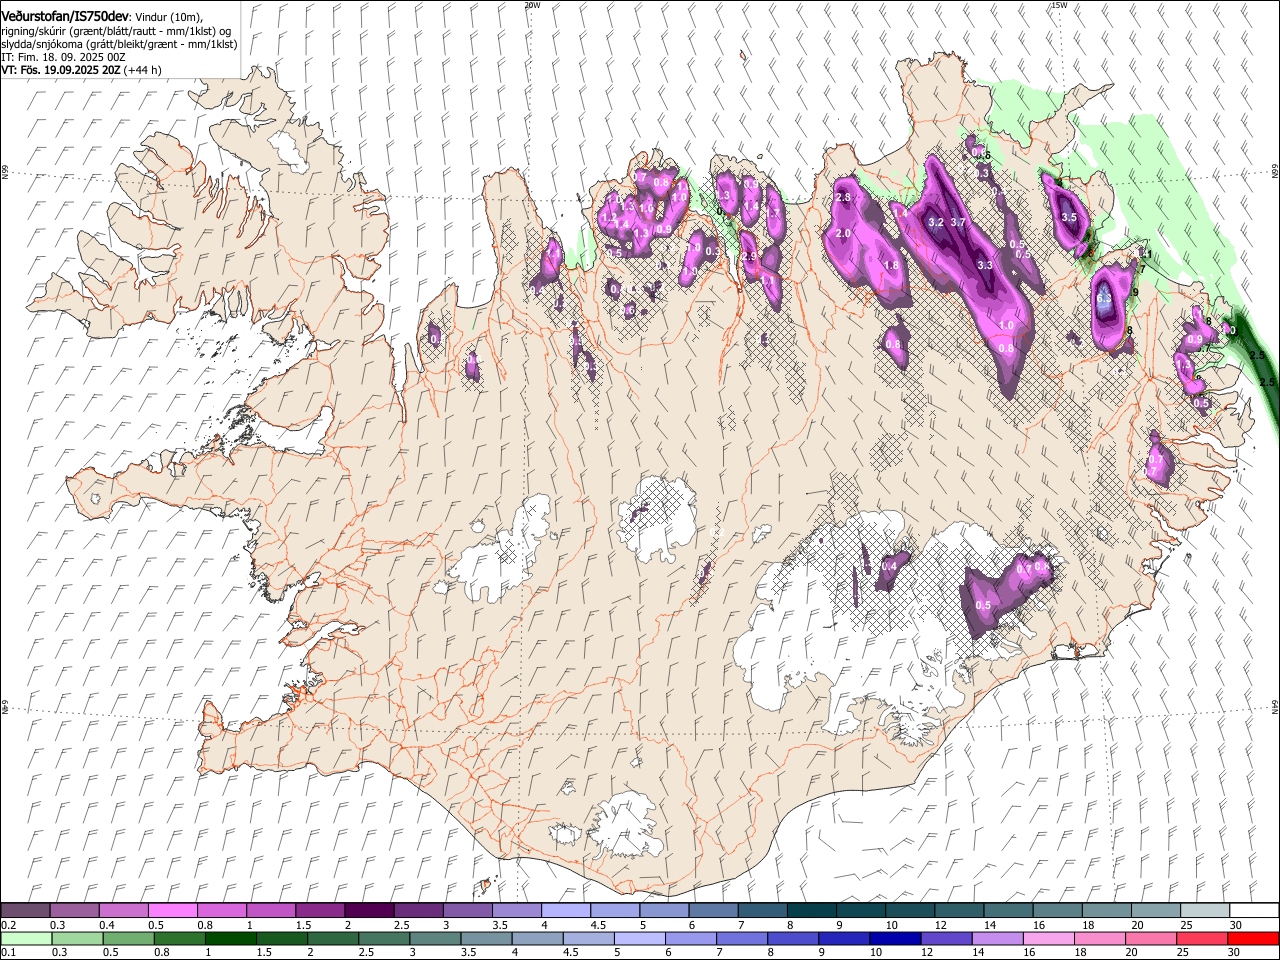Click the 3.3 precipitation value on map

point(985,265)
